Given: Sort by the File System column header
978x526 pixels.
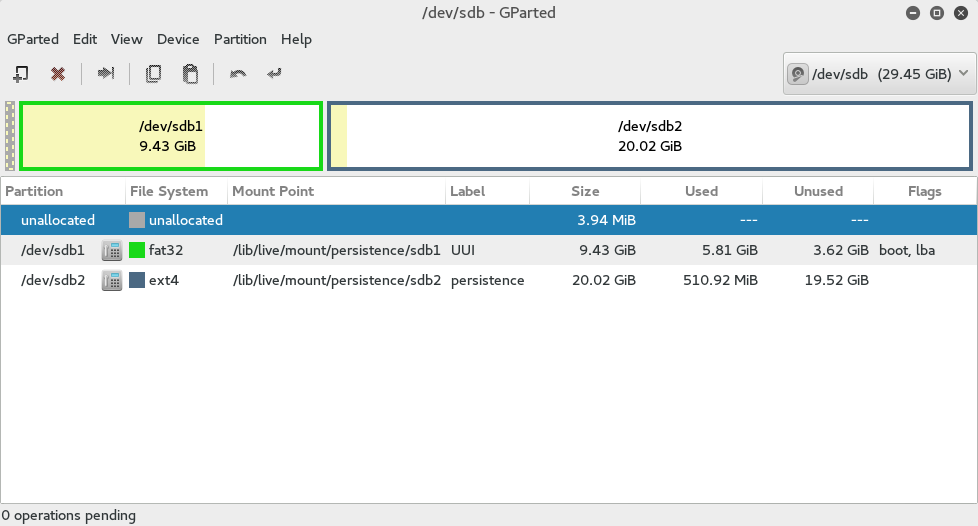Looking at the screenshot, I should [176, 192].
